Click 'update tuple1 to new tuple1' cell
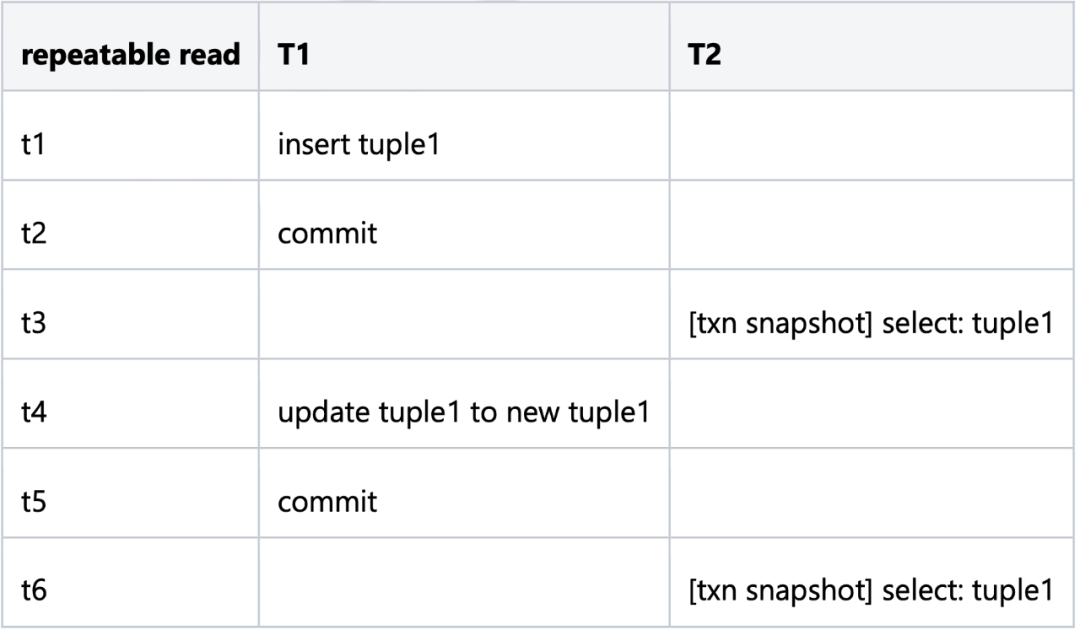The image size is (1080, 630). pyautogui.click(x=464, y=411)
